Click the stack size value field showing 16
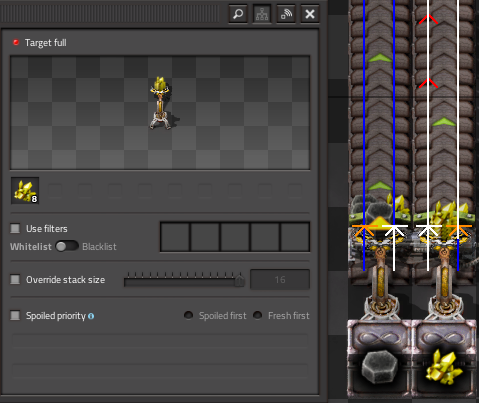This screenshot has height=403, width=479. pos(280,279)
